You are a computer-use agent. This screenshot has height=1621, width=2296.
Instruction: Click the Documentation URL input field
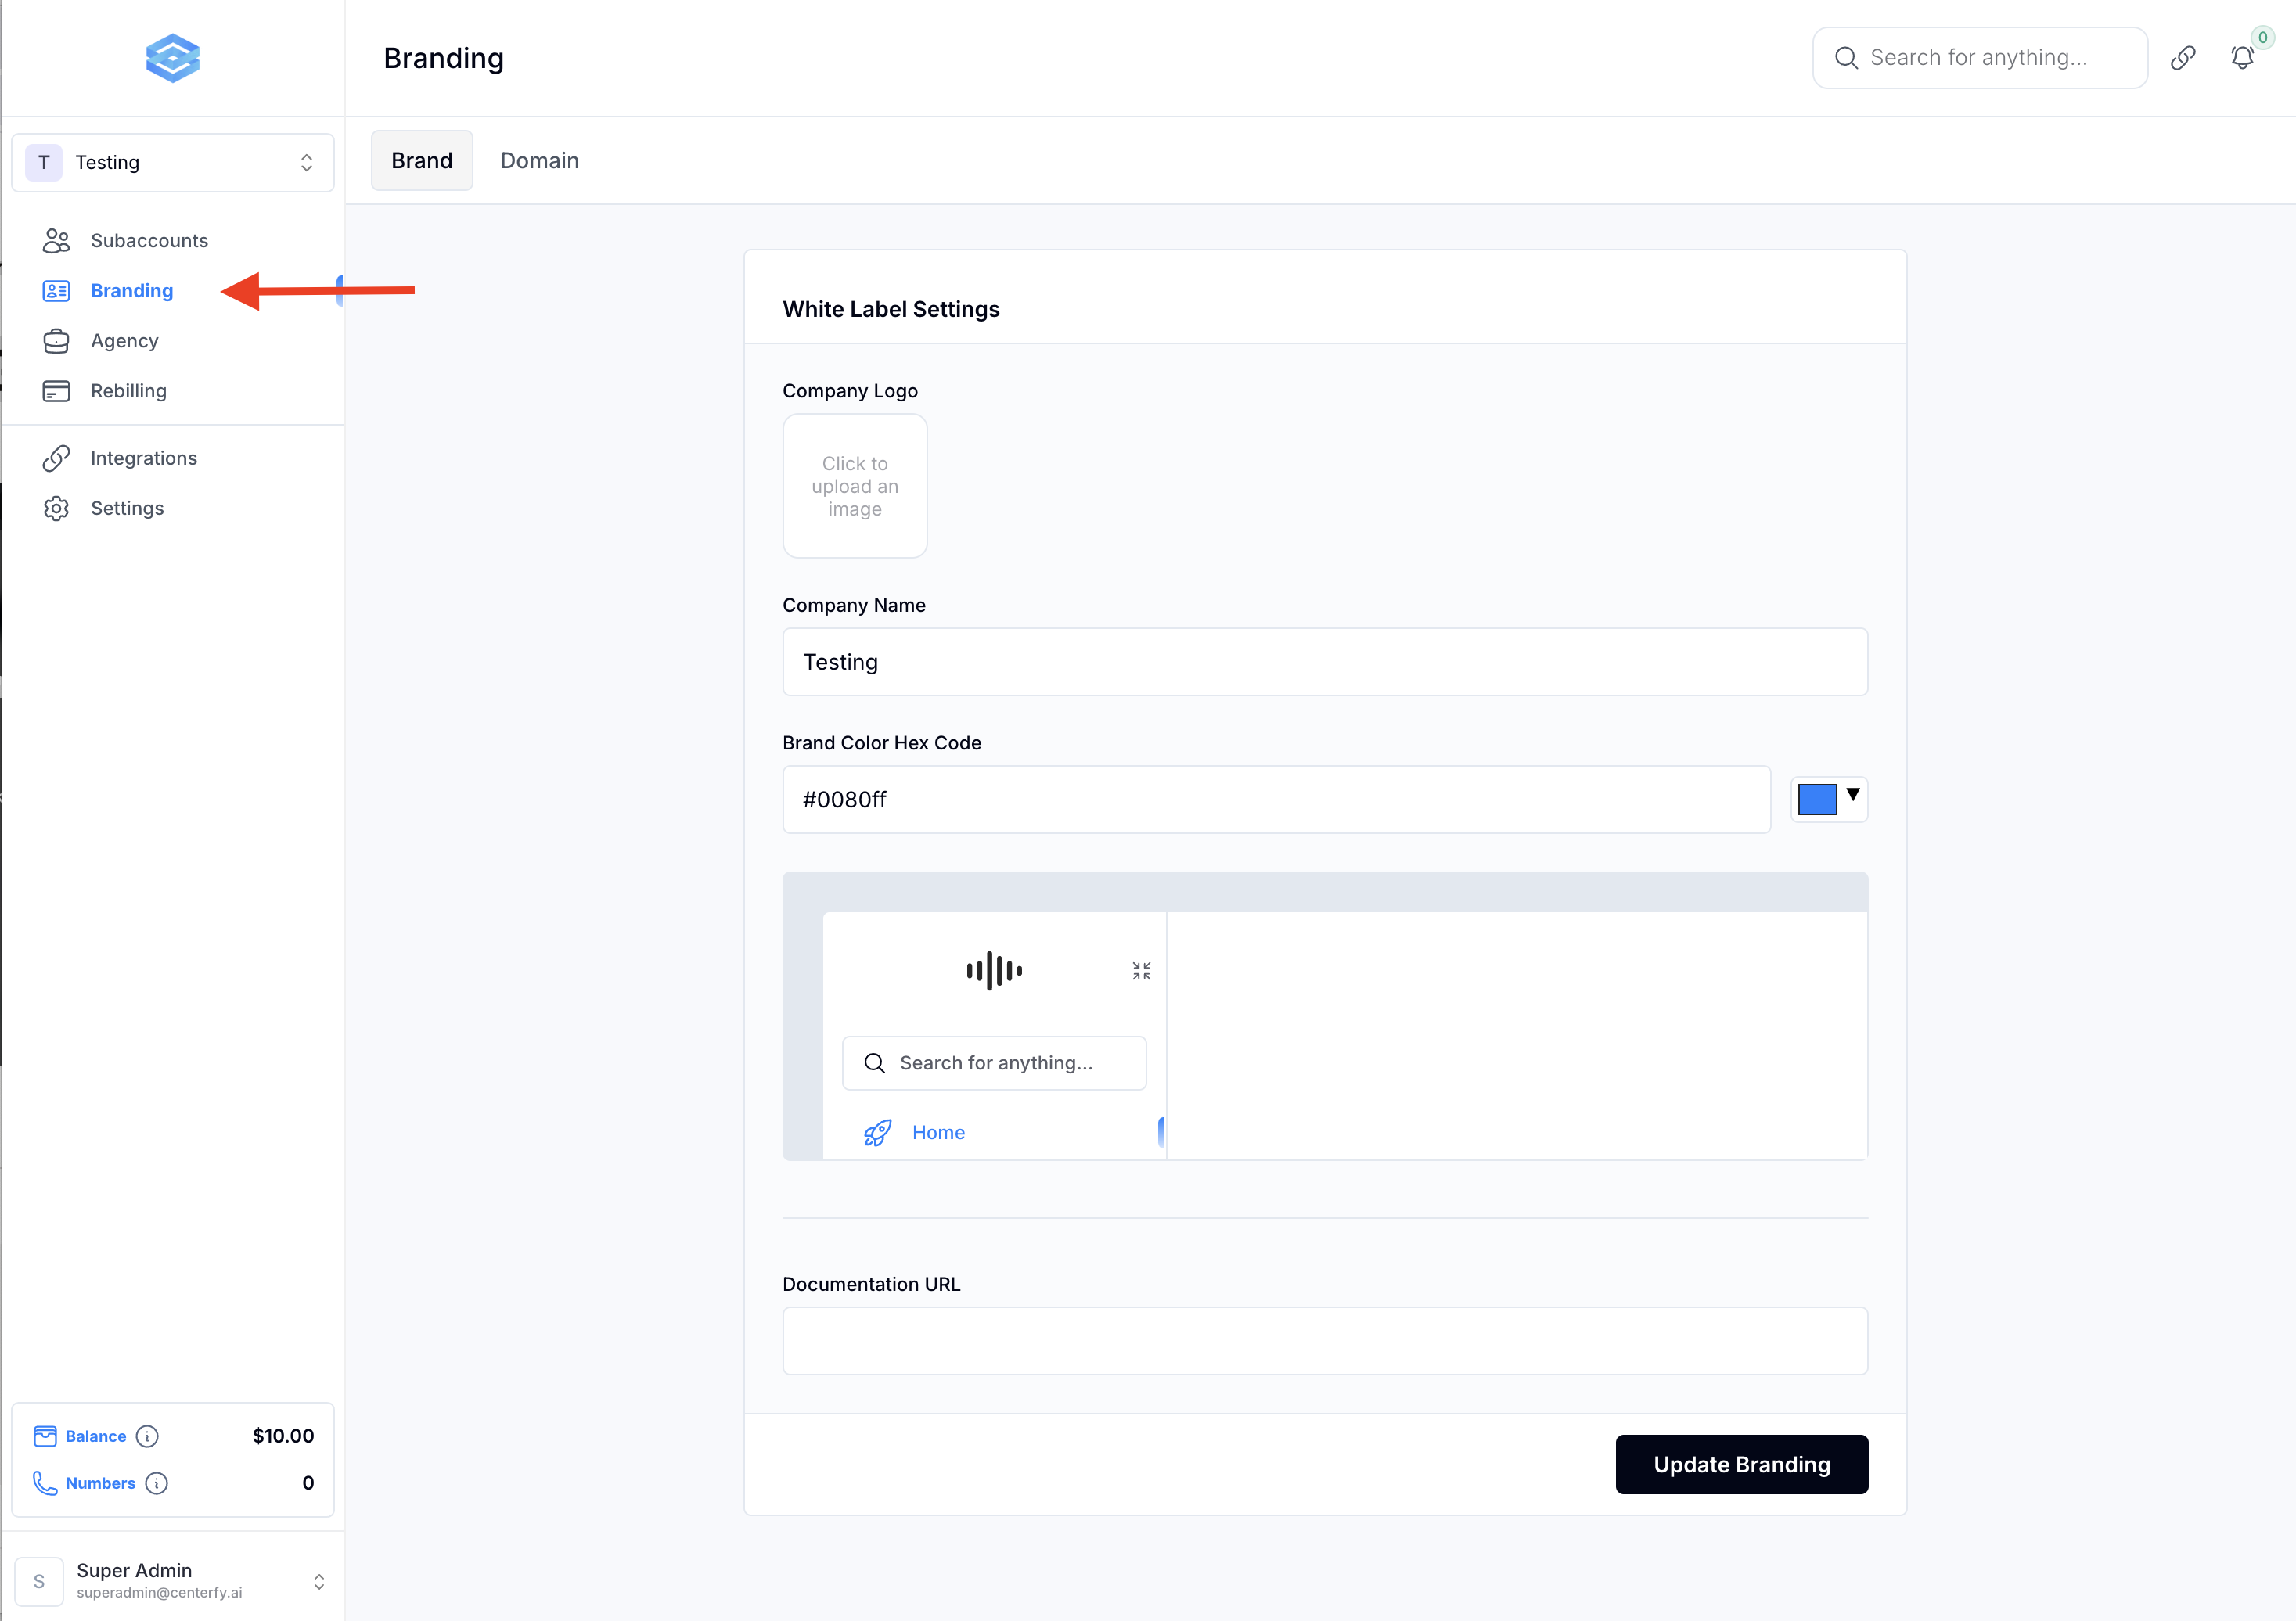pos(1324,1341)
